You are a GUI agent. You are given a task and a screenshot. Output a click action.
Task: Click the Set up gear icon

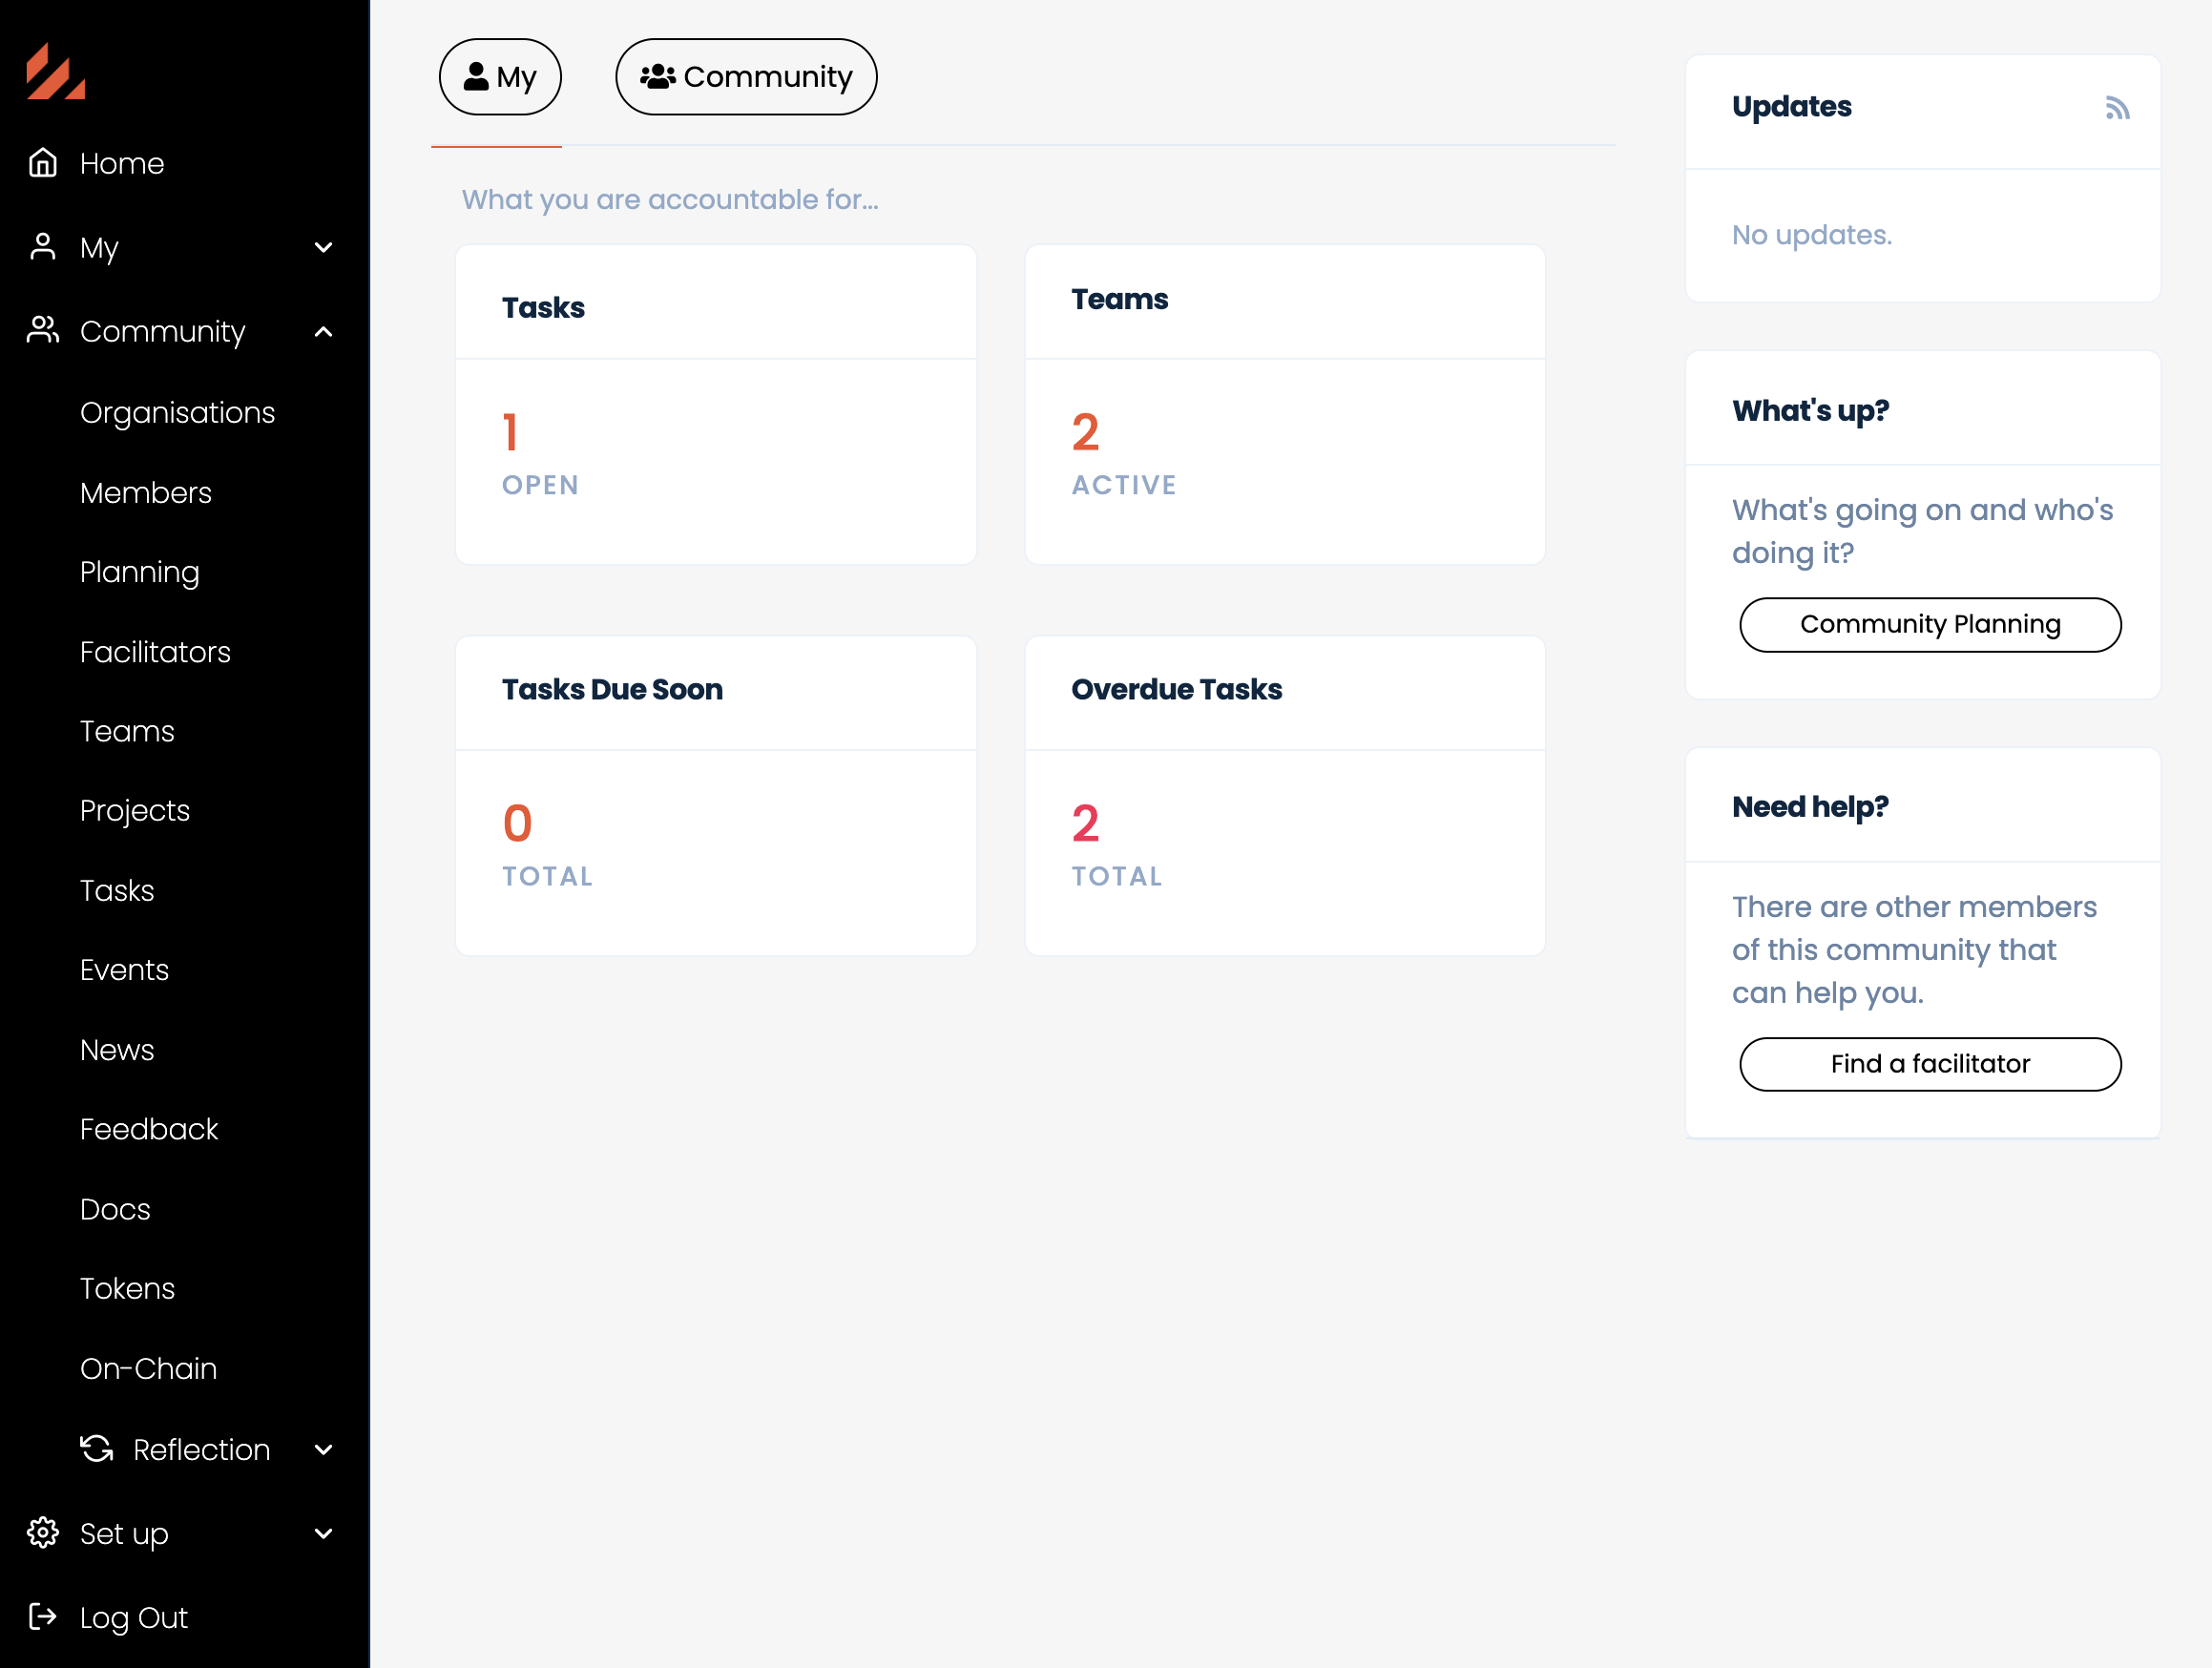(x=42, y=1533)
